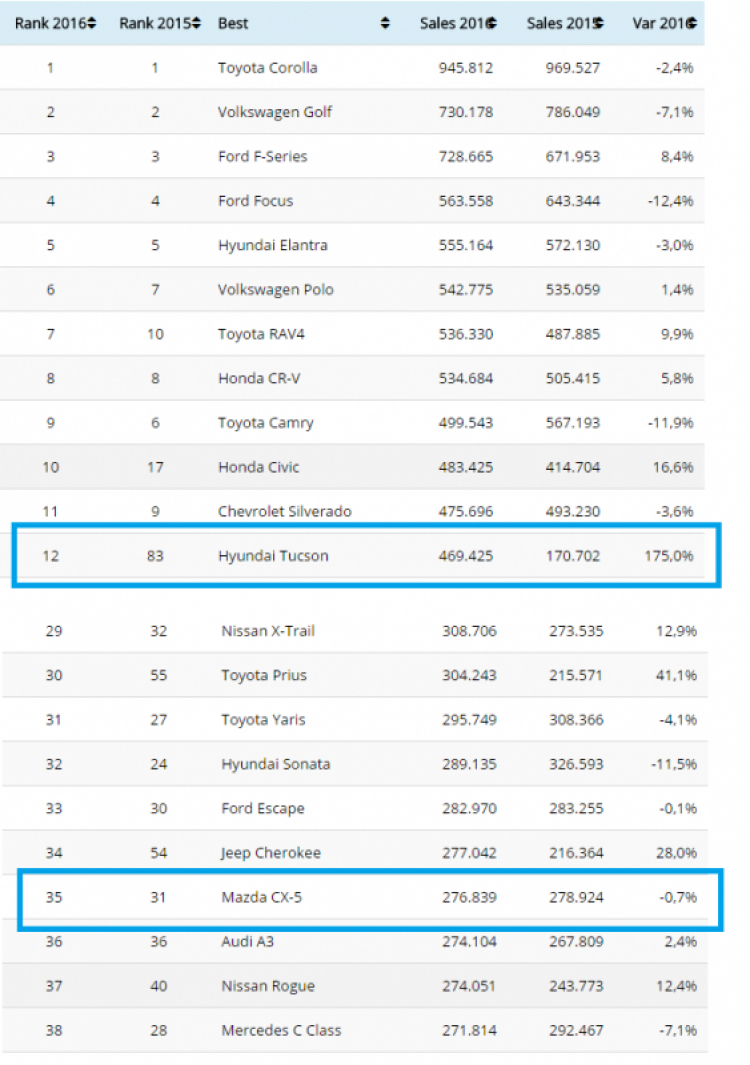Select Chevrolet Silverado model name

coord(285,511)
